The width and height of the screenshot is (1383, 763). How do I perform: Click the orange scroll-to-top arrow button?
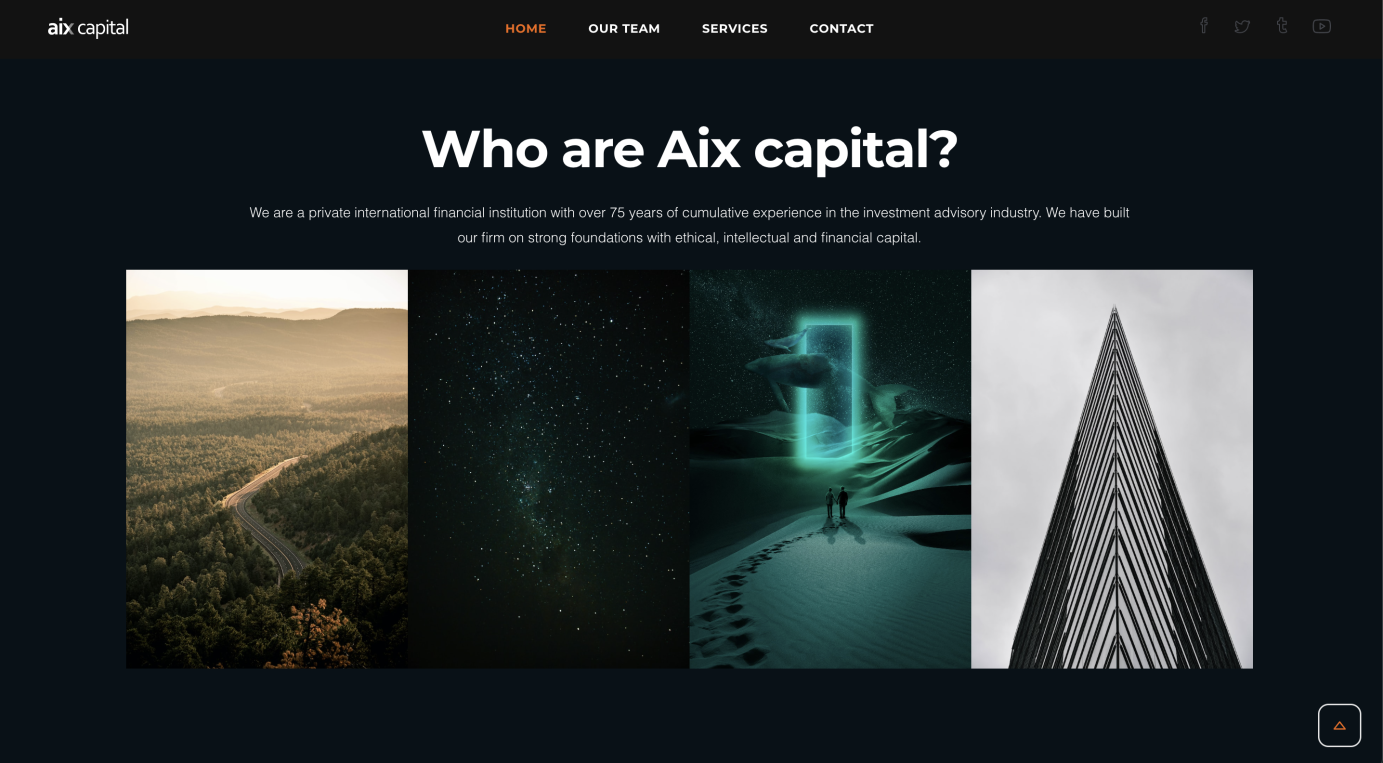pos(1339,725)
